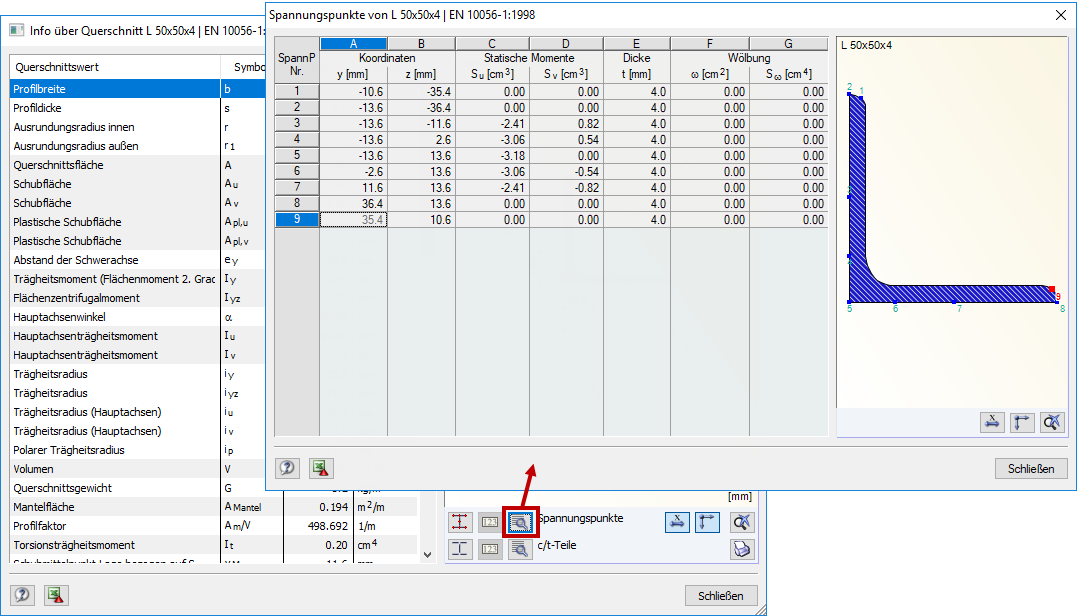Select column header G in the Spannungspunkte table
This screenshot has width=1081, height=616.
point(788,43)
